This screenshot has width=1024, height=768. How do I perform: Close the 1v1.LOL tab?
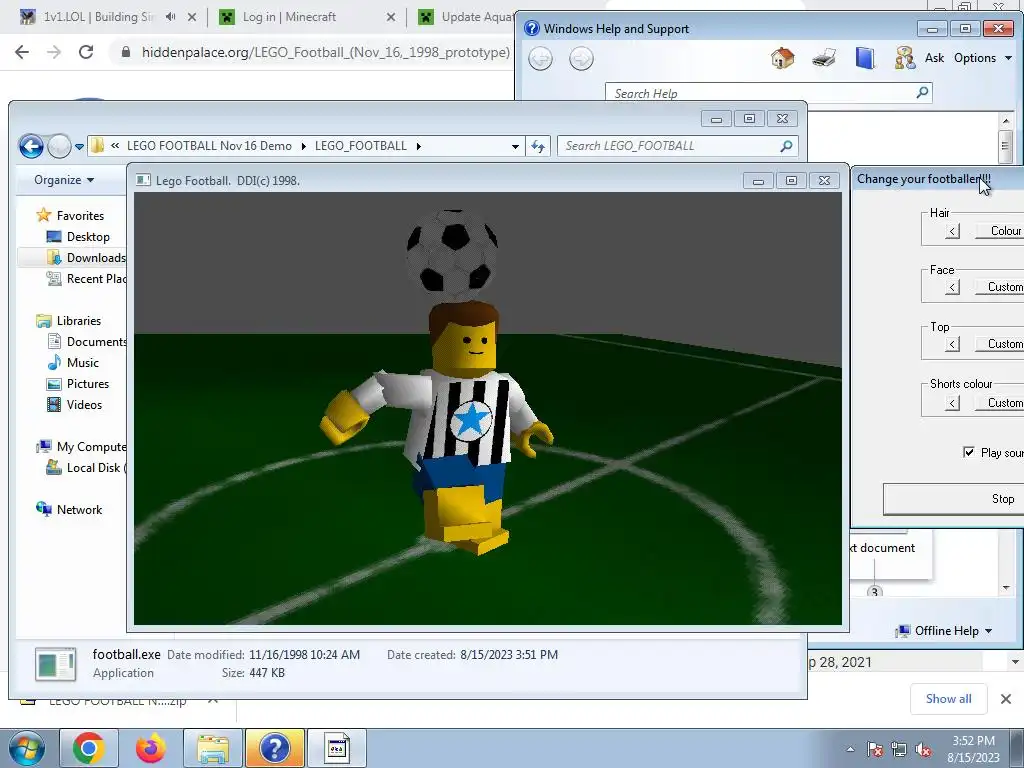[192, 18]
